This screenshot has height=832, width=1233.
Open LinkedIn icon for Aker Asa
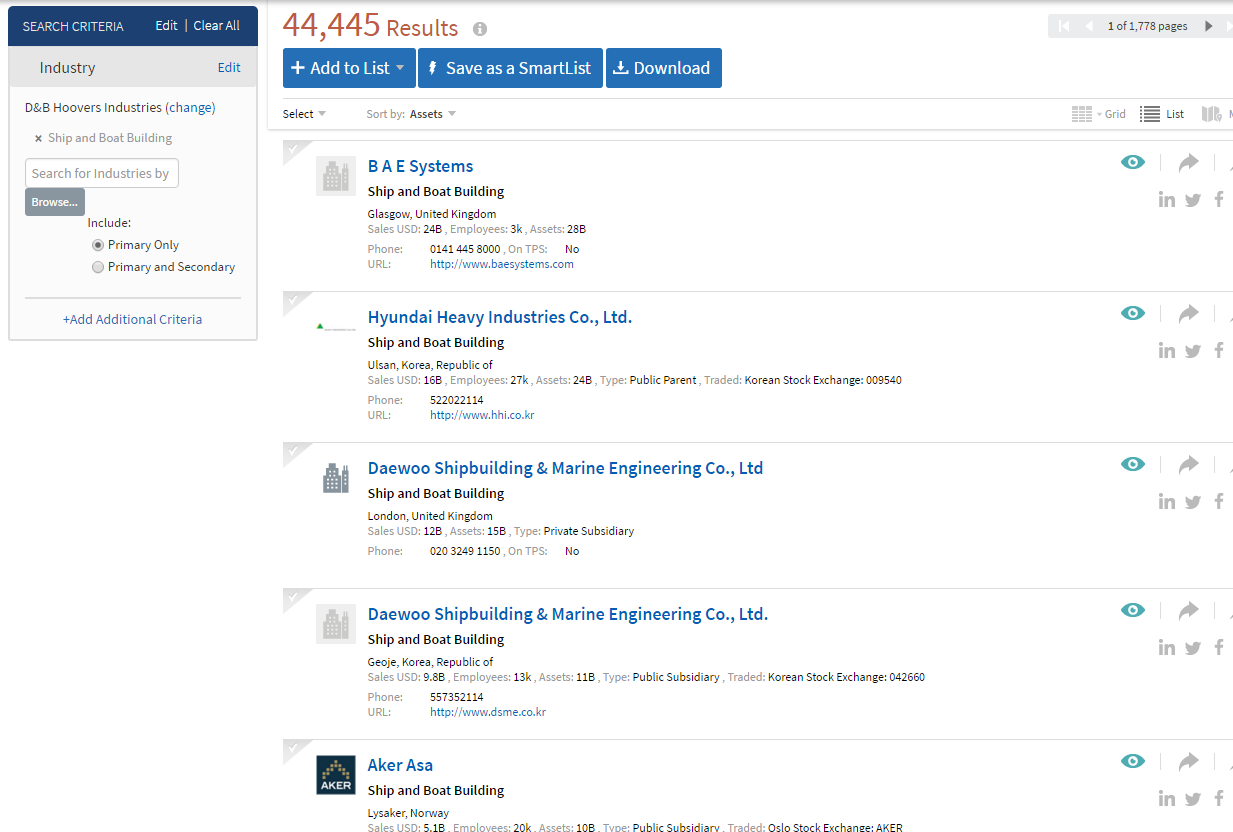pyautogui.click(x=1167, y=798)
